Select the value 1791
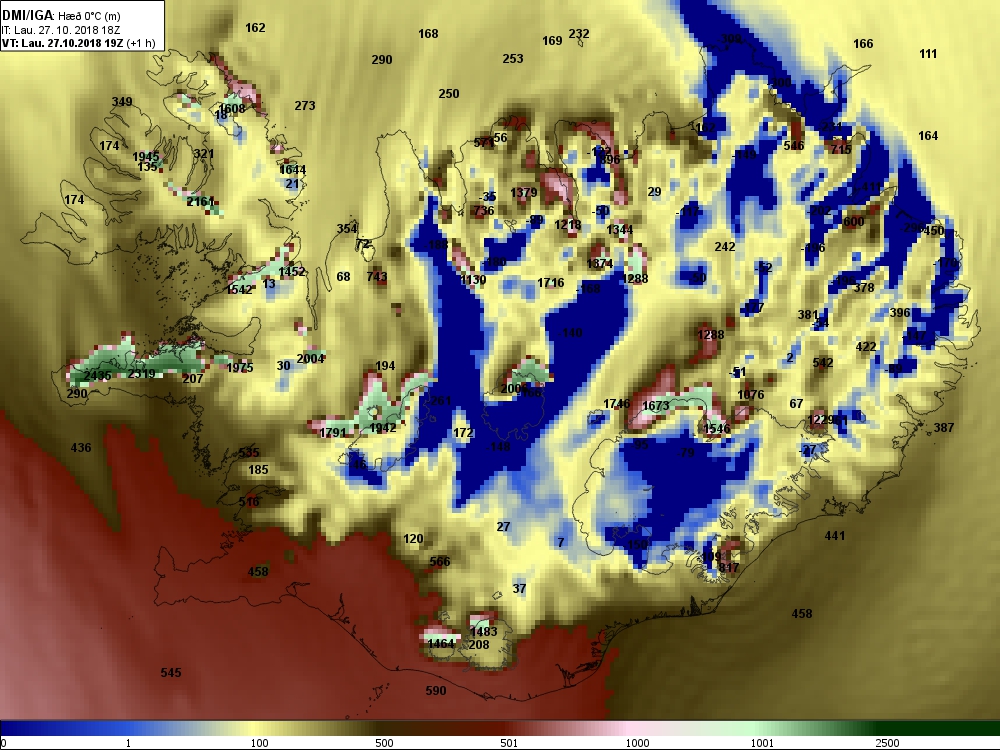 333,432
